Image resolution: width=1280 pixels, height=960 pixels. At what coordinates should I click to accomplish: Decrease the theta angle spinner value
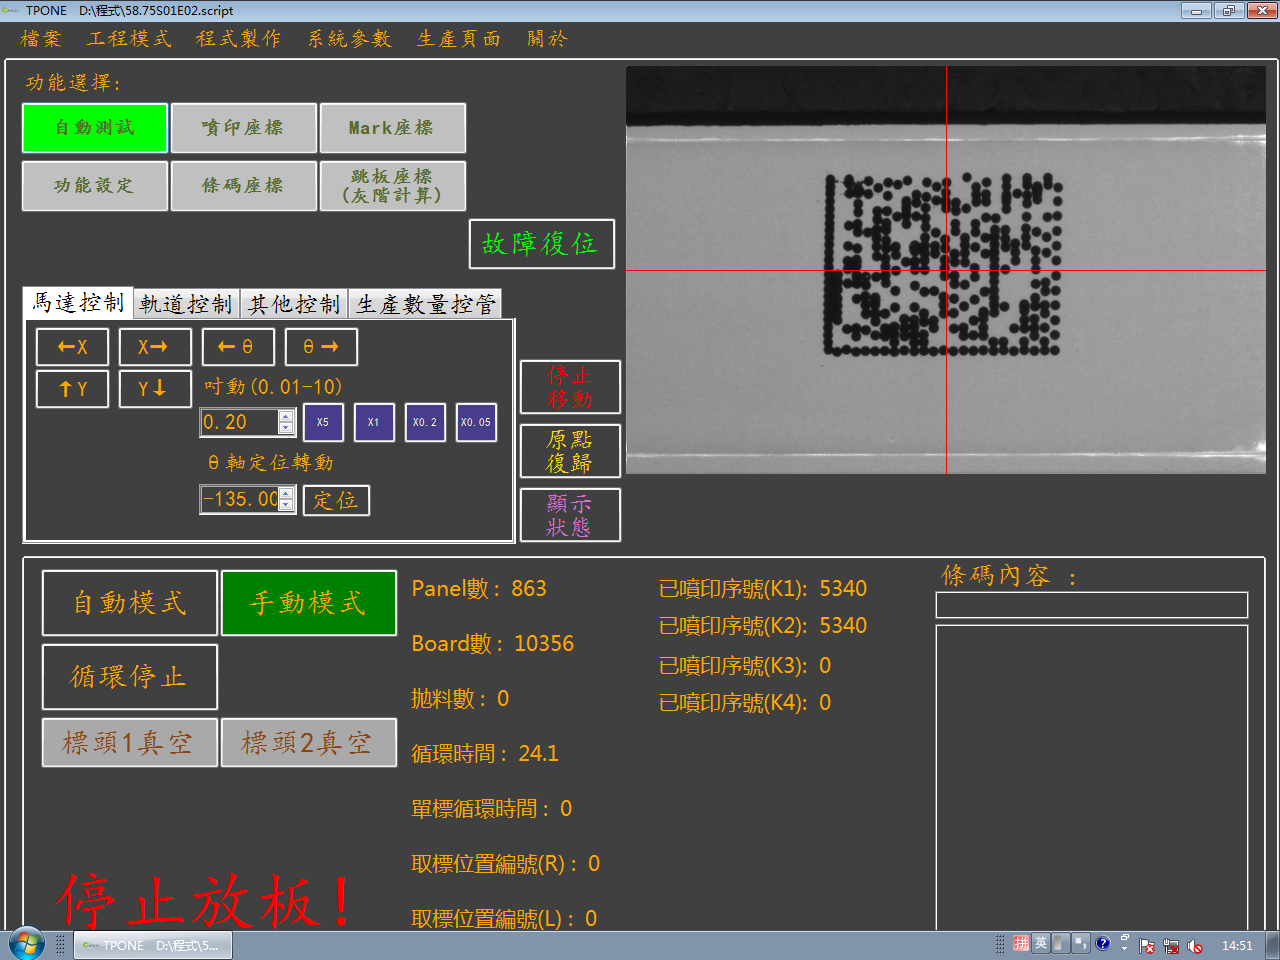[x=286, y=504]
